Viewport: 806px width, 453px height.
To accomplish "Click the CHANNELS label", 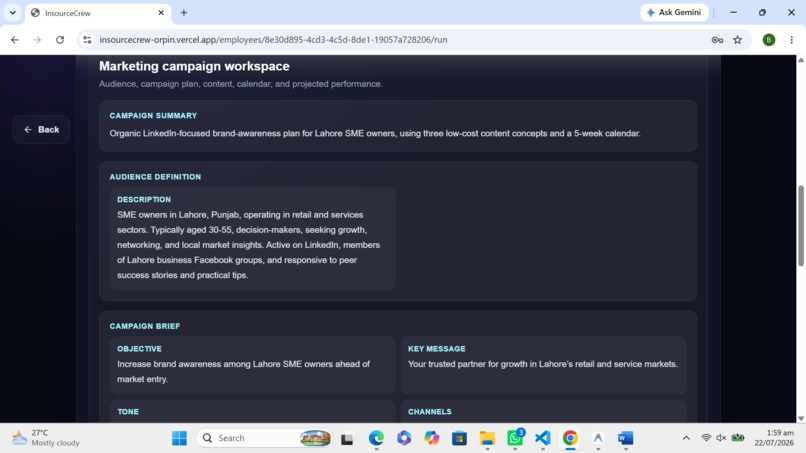I will 430,412.
